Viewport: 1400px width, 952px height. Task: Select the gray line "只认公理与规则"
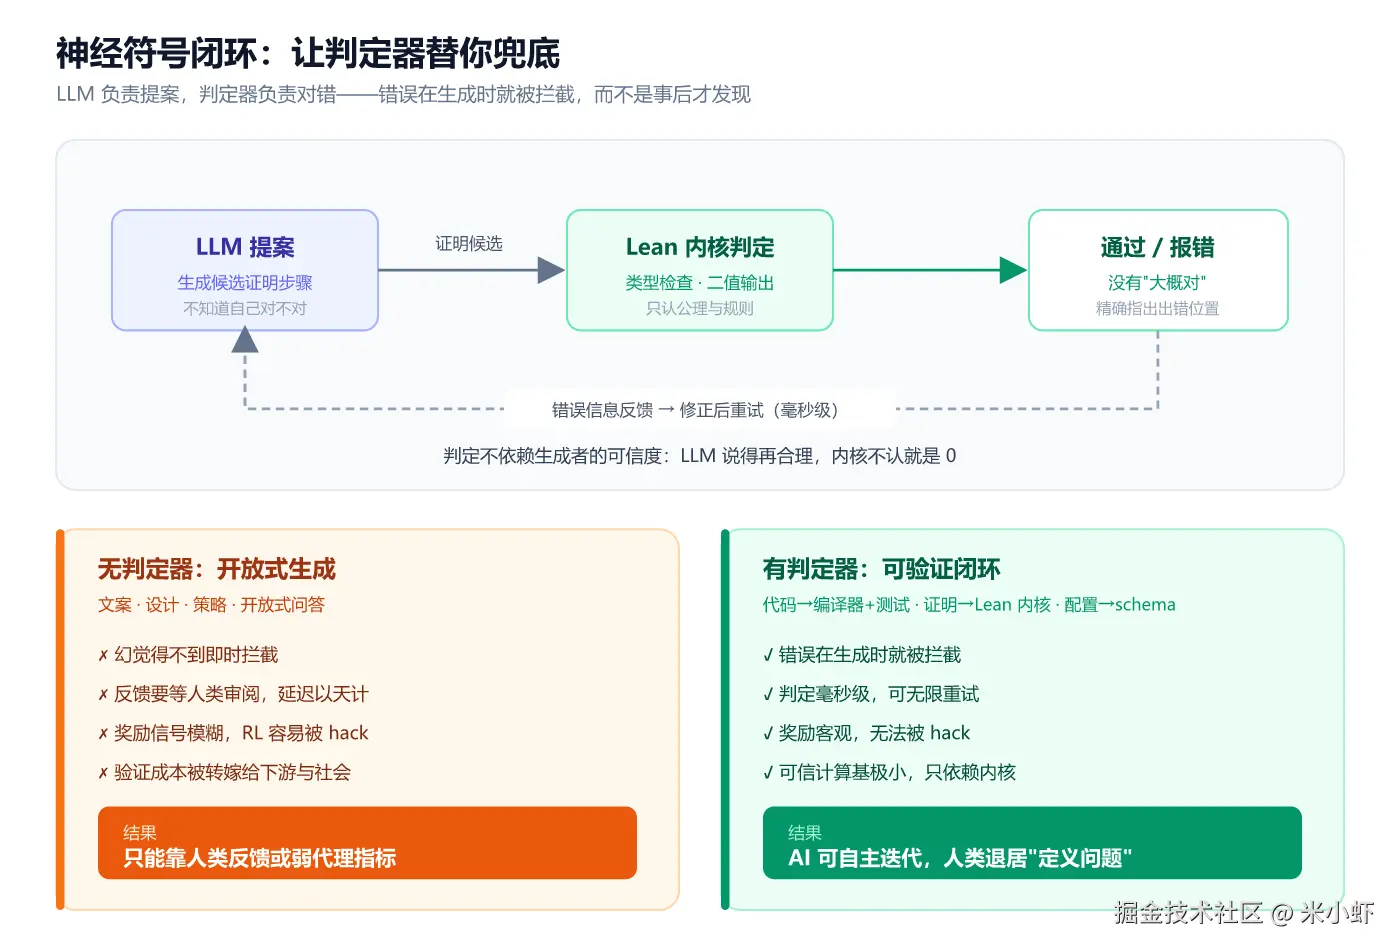click(700, 309)
